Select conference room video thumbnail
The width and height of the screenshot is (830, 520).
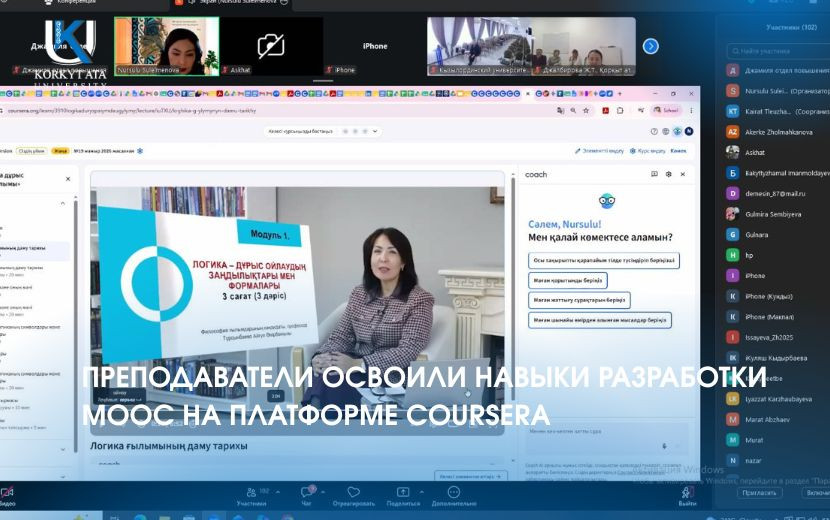(x=479, y=46)
